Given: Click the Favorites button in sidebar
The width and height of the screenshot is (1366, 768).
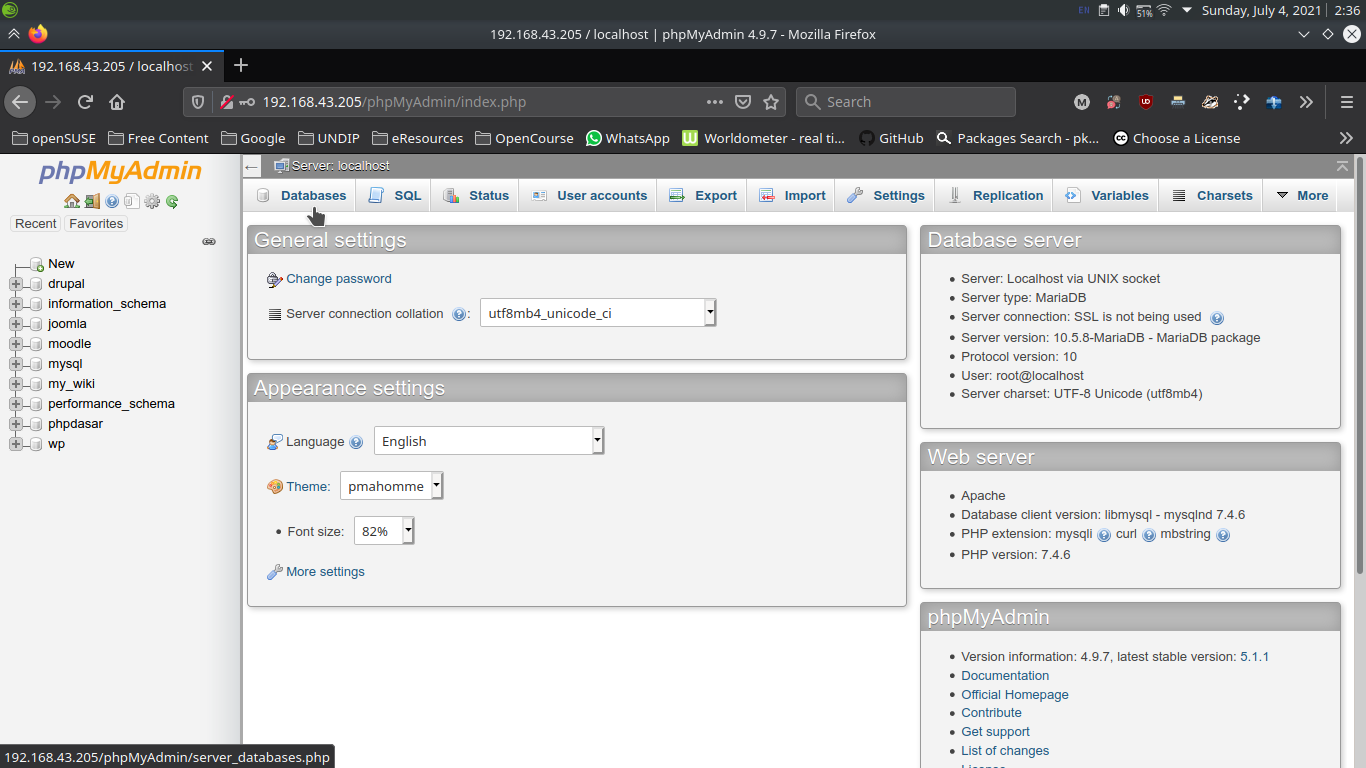Looking at the screenshot, I should pos(96,224).
